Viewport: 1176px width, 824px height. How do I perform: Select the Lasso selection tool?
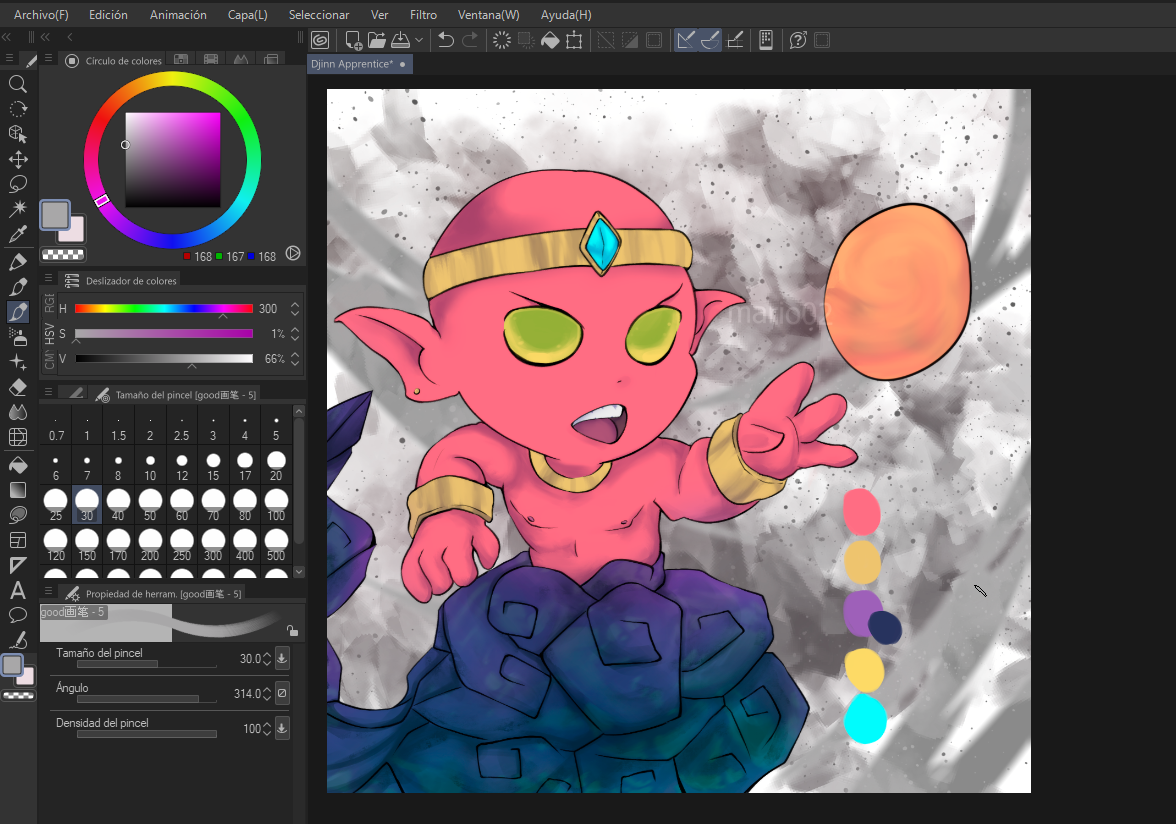point(17,184)
